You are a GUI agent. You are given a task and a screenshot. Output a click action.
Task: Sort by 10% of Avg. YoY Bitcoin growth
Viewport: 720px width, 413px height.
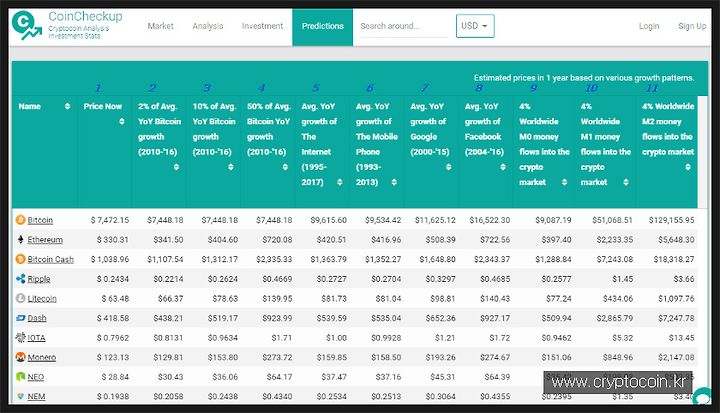point(231,167)
